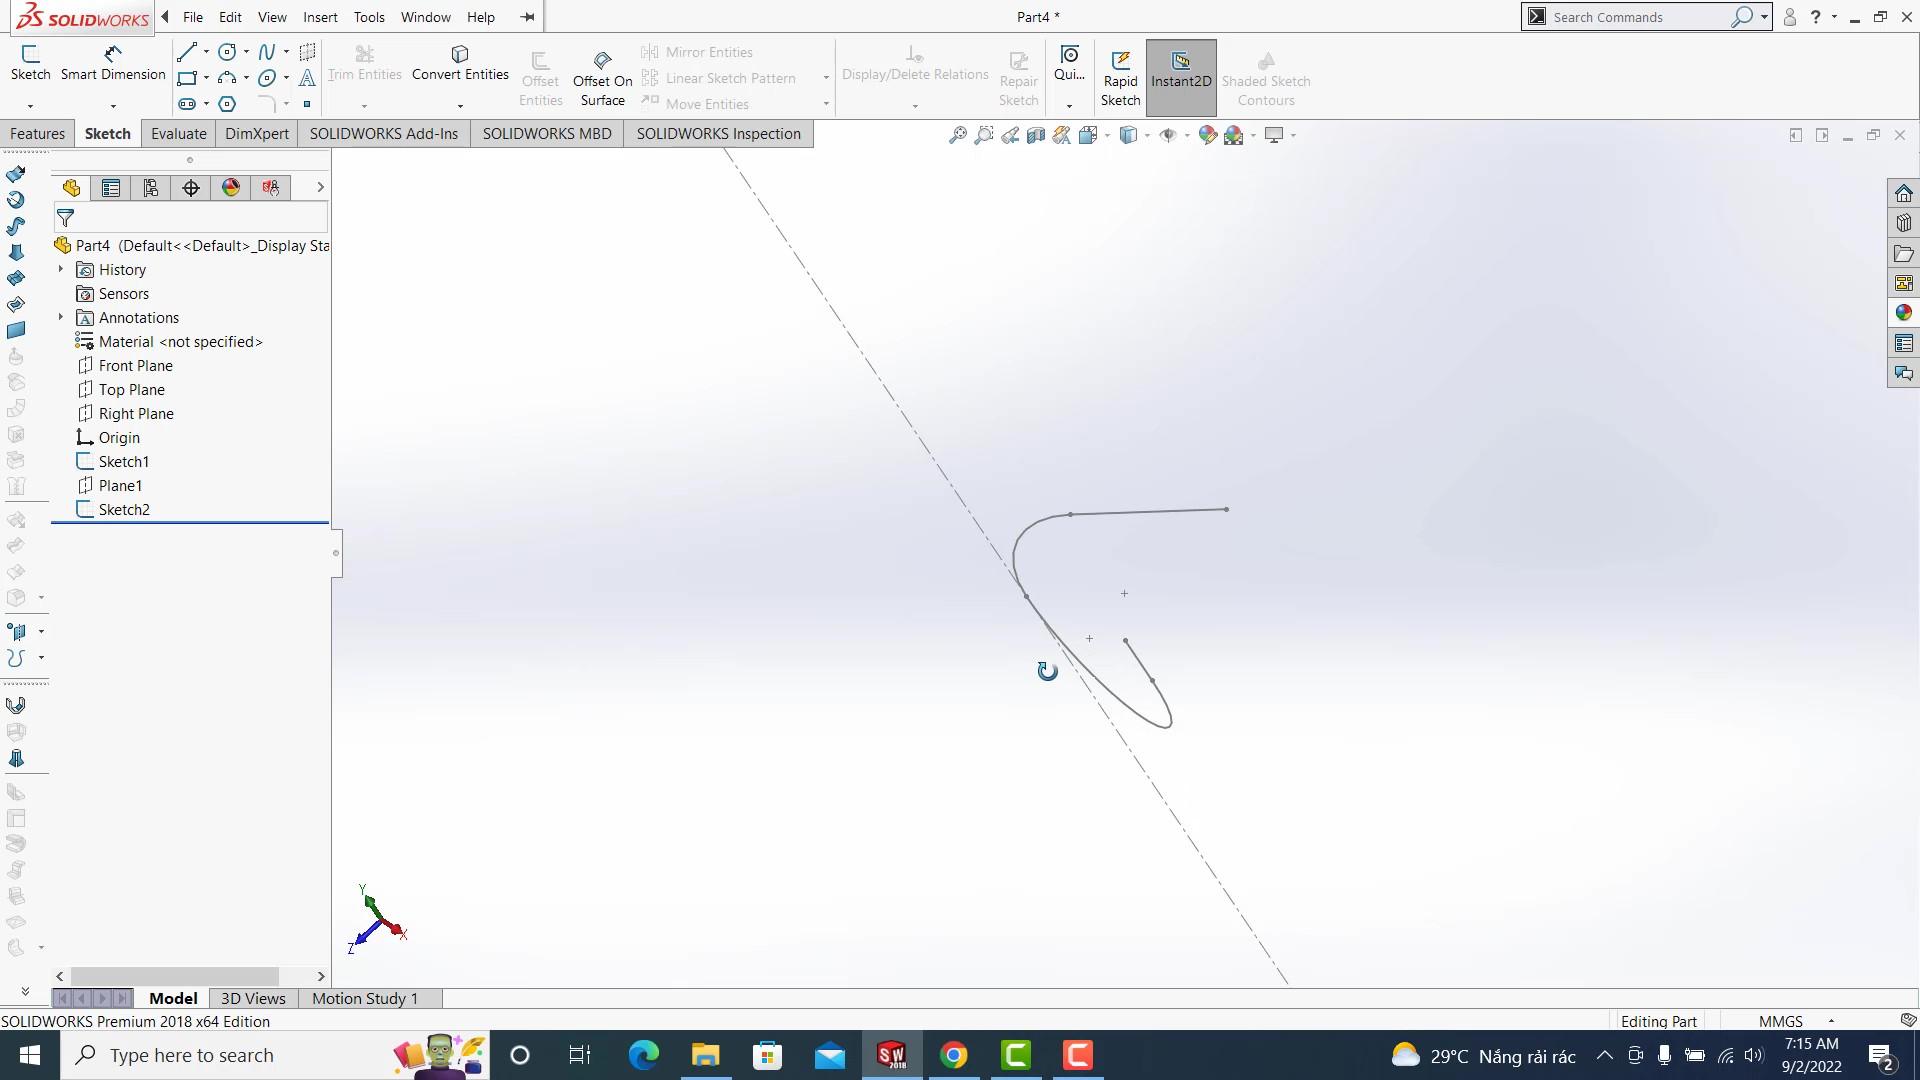
Task: Switch to the SOLIDWORKS Add-Ins tab
Action: (384, 134)
